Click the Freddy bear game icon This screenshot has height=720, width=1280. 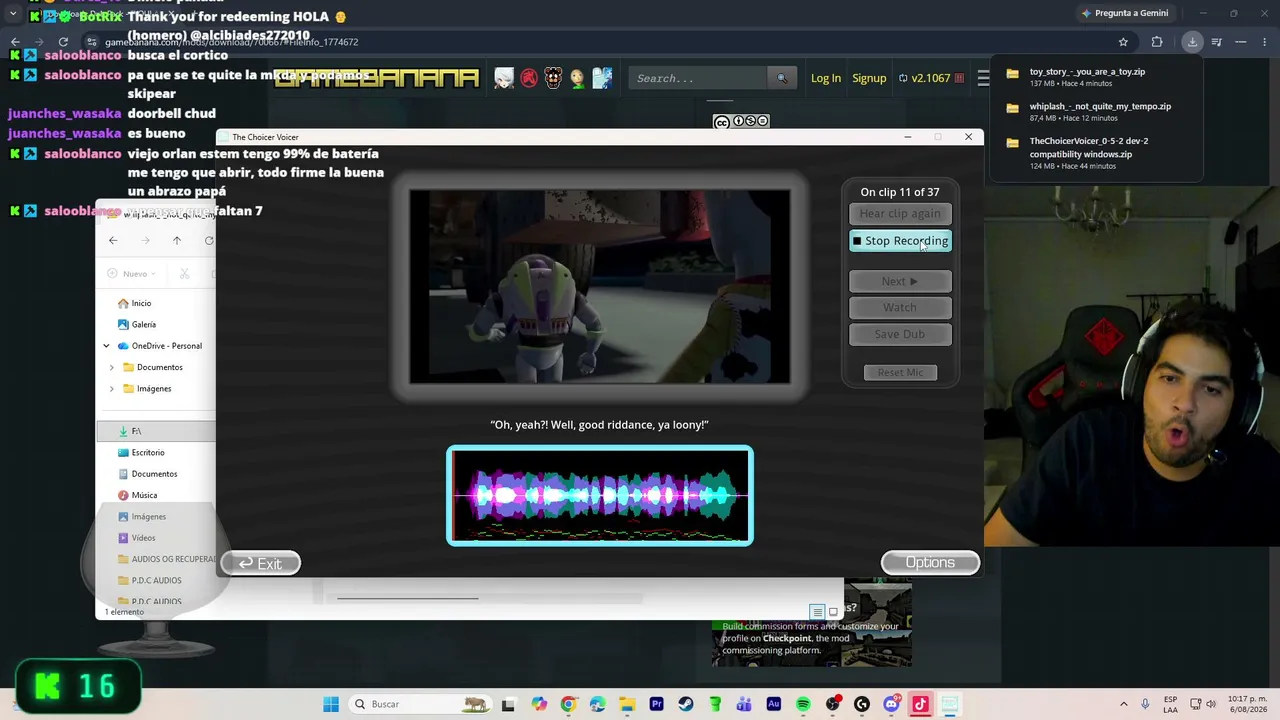coord(553,78)
